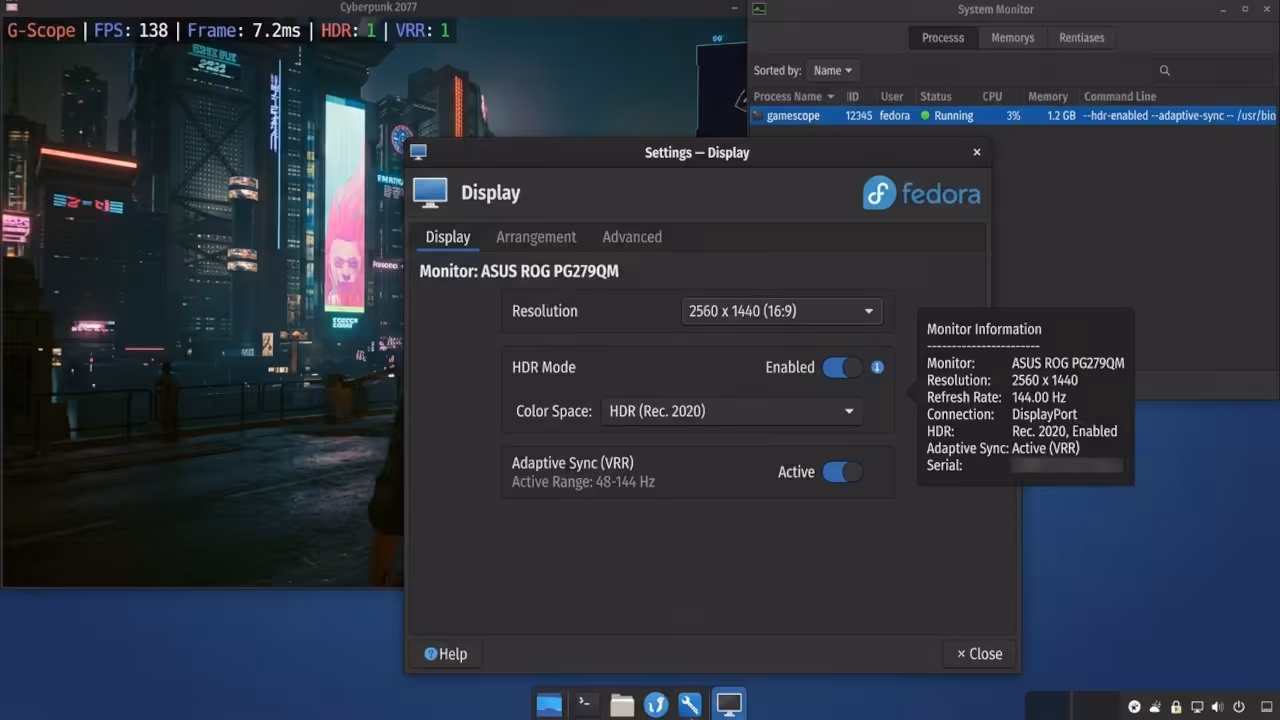Image resolution: width=1280 pixels, height=720 pixels.
Task: Click the CPU column header
Action: 992,97
